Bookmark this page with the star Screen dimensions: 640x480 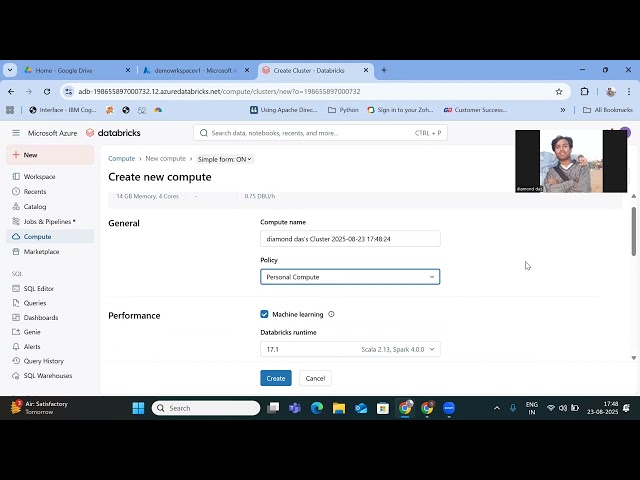click(559, 91)
